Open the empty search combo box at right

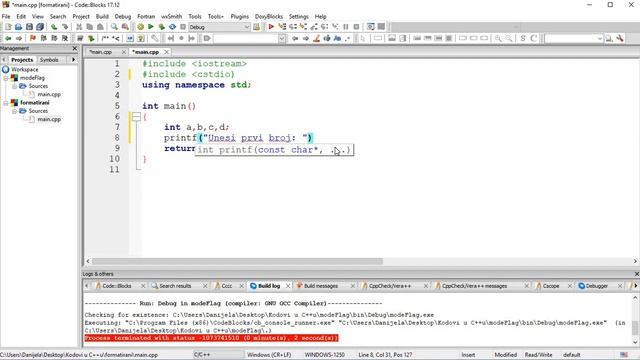pyautogui.click(x=574, y=38)
